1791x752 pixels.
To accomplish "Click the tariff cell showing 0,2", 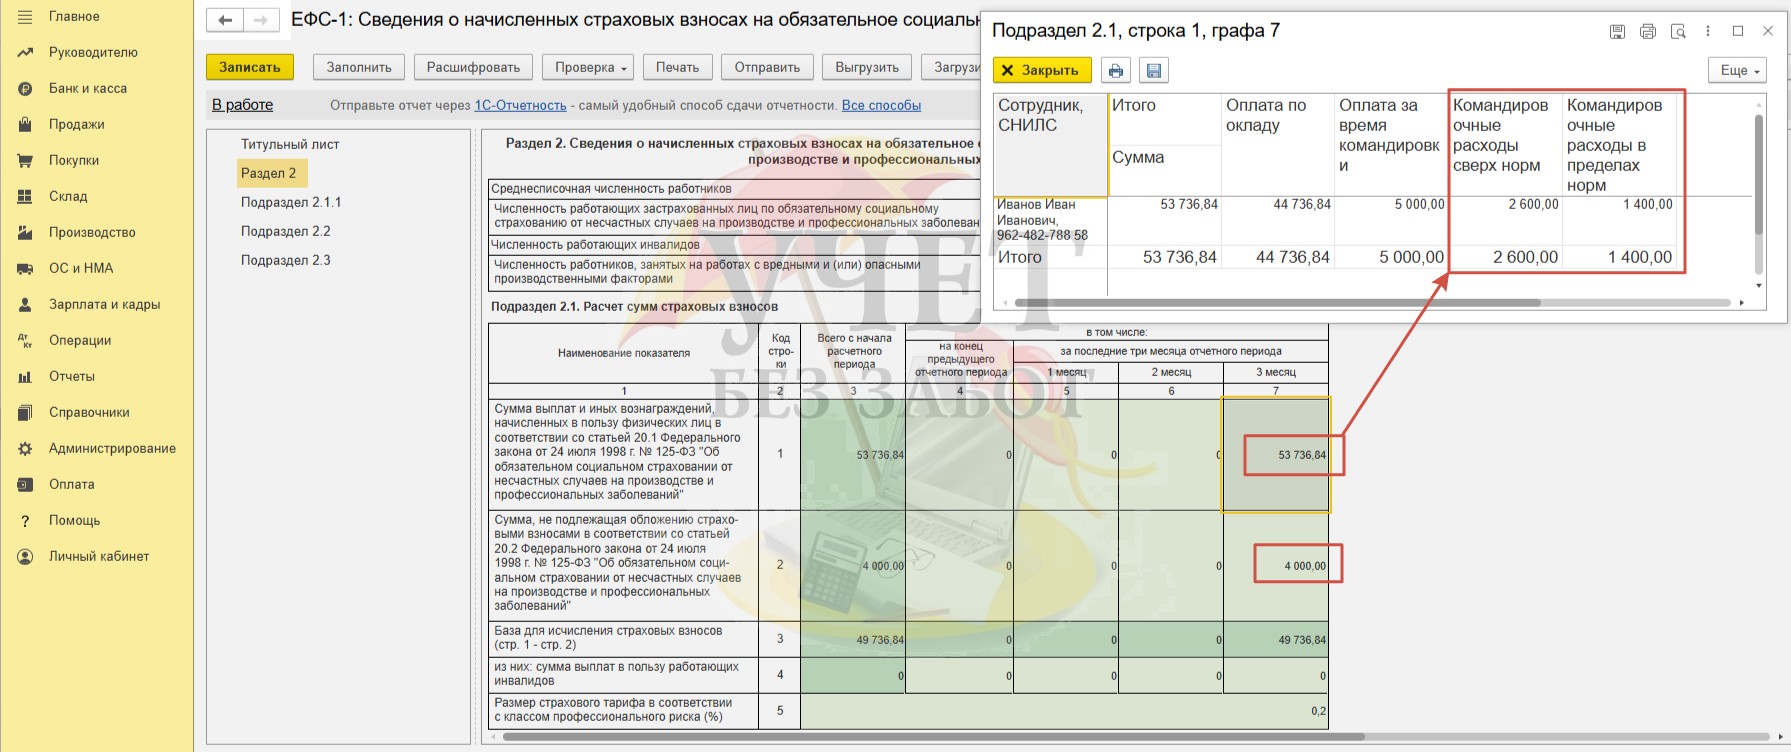I will (1065, 711).
